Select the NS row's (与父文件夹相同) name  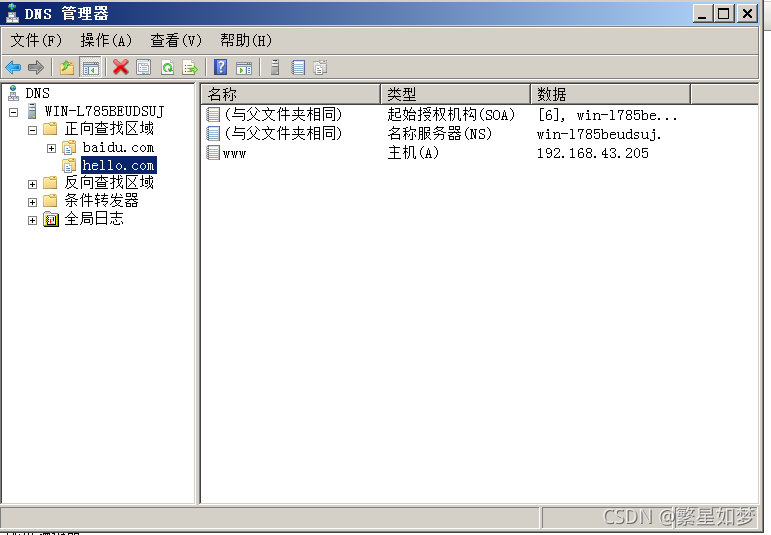point(283,133)
